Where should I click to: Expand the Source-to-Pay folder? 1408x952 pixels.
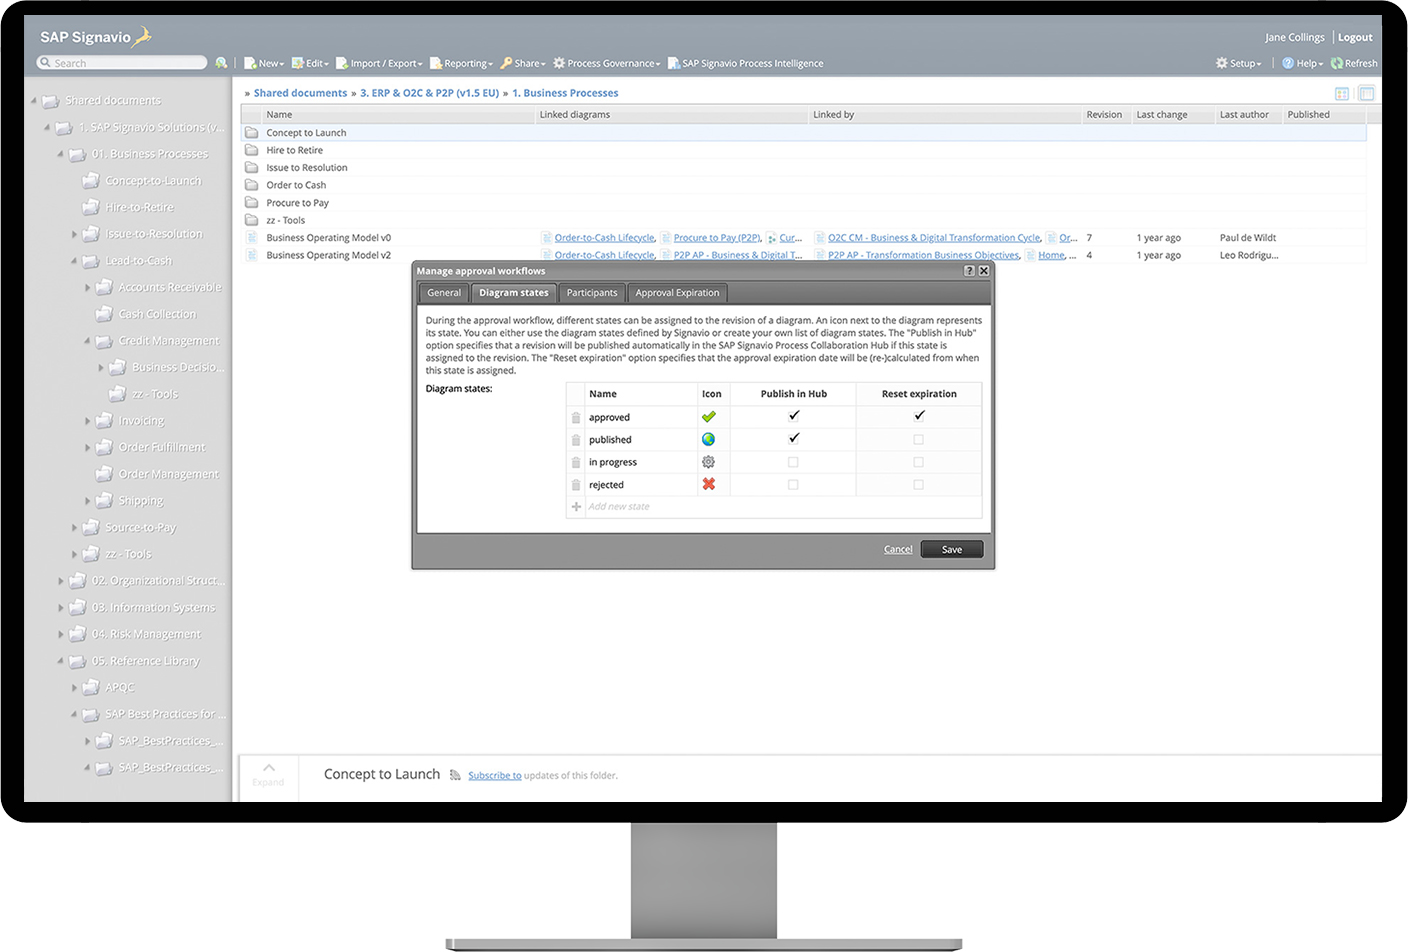coord(74,527)
